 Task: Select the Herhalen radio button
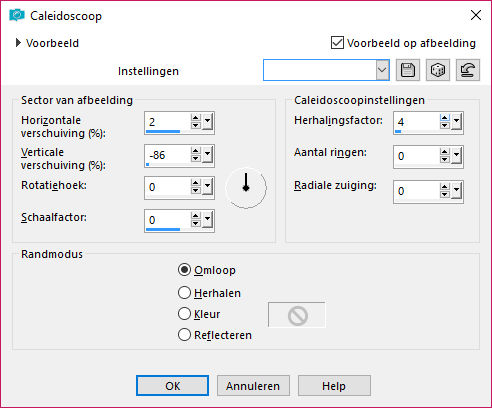pyautogui.click(x=184, y=293)
